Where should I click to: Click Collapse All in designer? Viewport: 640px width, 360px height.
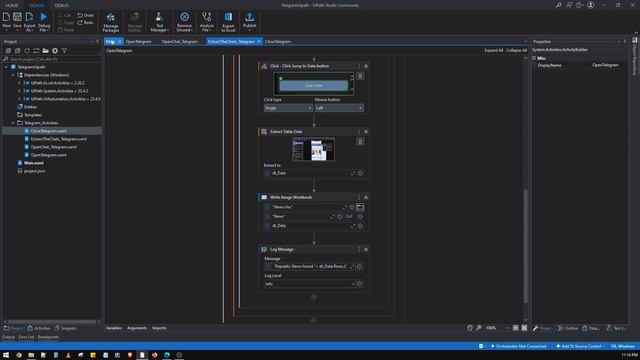point(516,50)
